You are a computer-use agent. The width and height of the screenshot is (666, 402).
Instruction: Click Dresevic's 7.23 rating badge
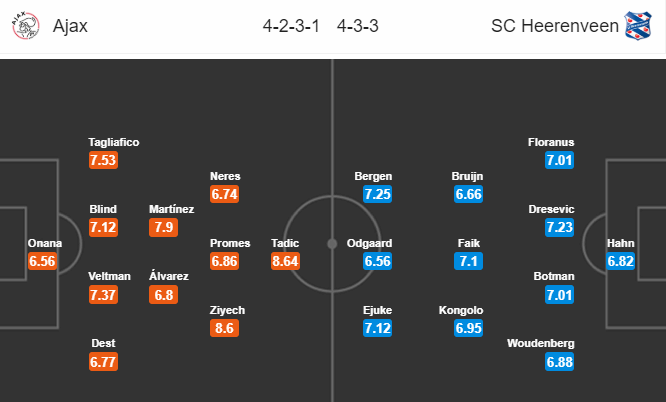pyautogui.click(x=559, y=227)
